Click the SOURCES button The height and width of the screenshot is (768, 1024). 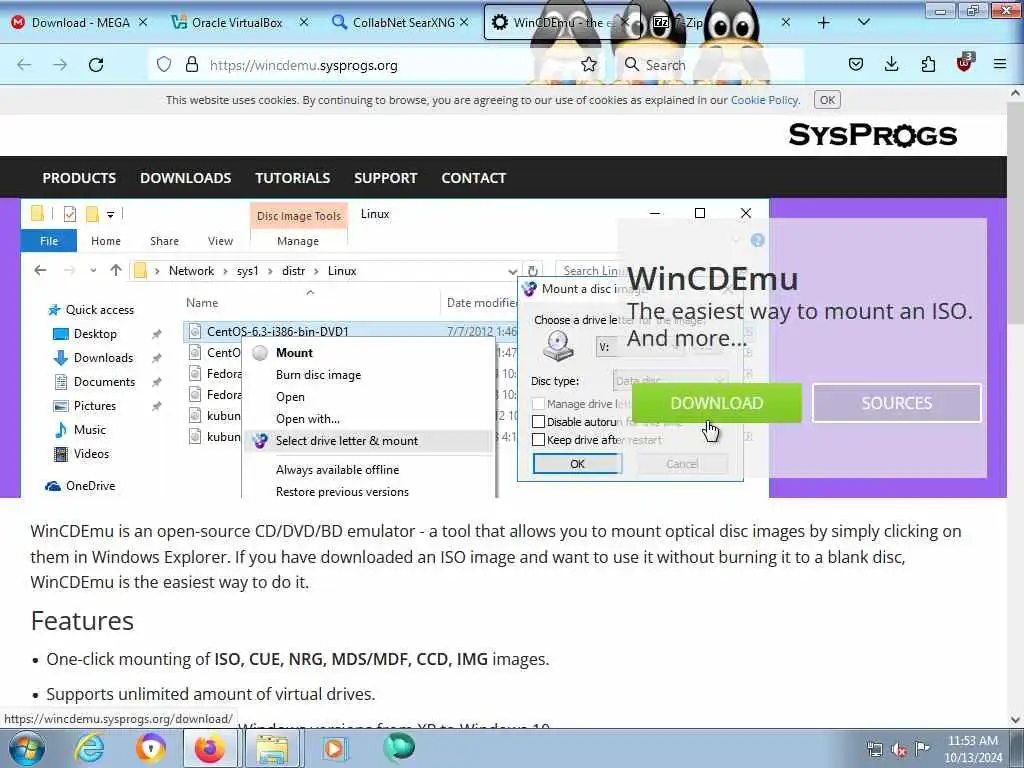(x=897, y=403)
